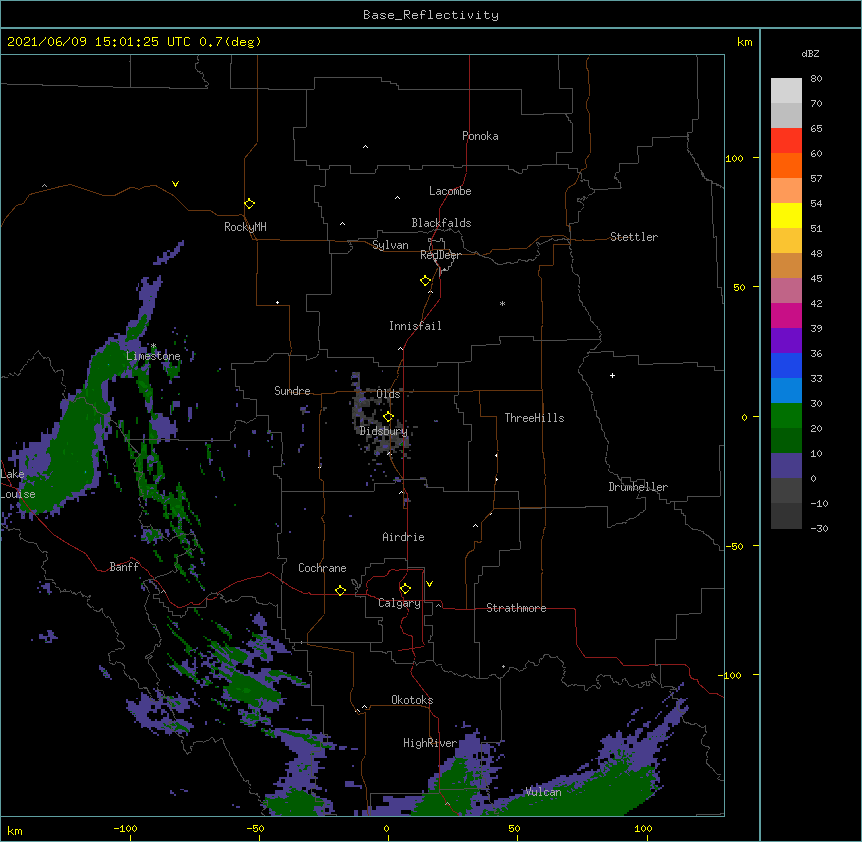Click the Airdrie city label
The height and width of the screenshot is (842, 862).
(x=404, y=537)
